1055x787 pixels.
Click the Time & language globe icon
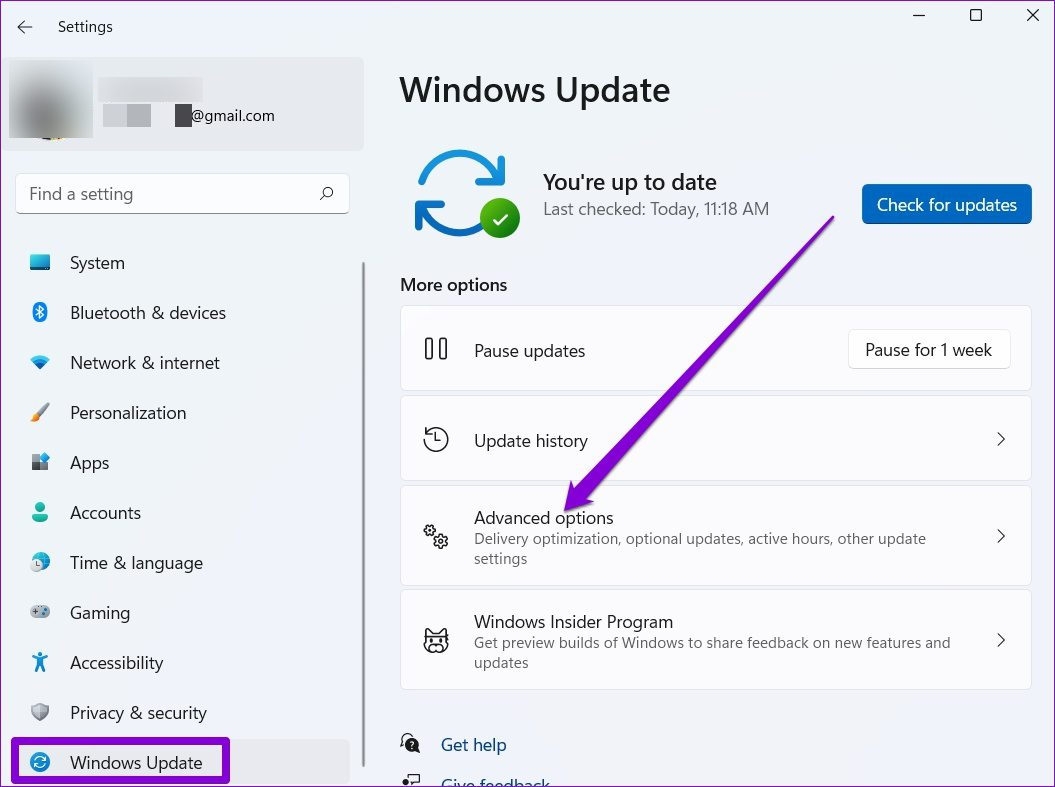tap(40, 562)
